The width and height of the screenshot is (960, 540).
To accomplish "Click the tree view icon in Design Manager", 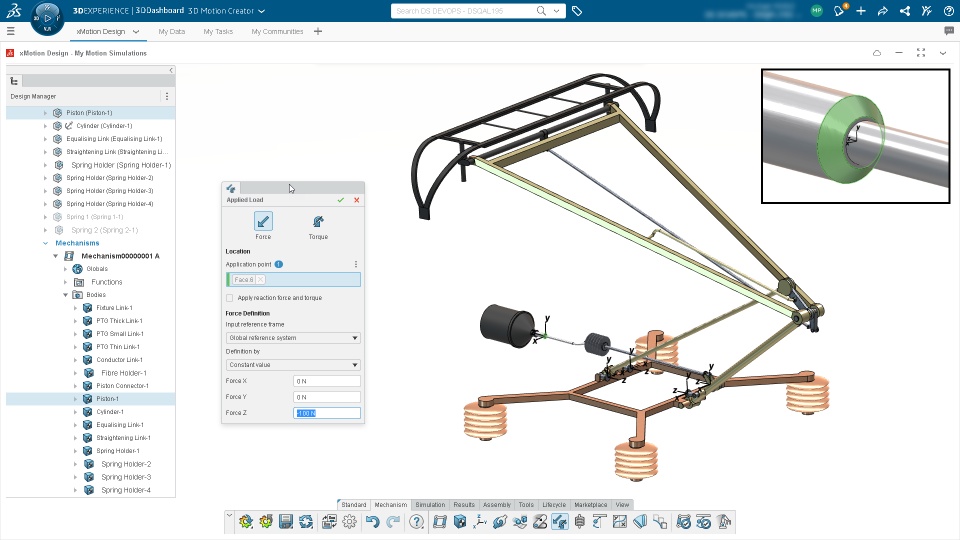I will point(14,81).
